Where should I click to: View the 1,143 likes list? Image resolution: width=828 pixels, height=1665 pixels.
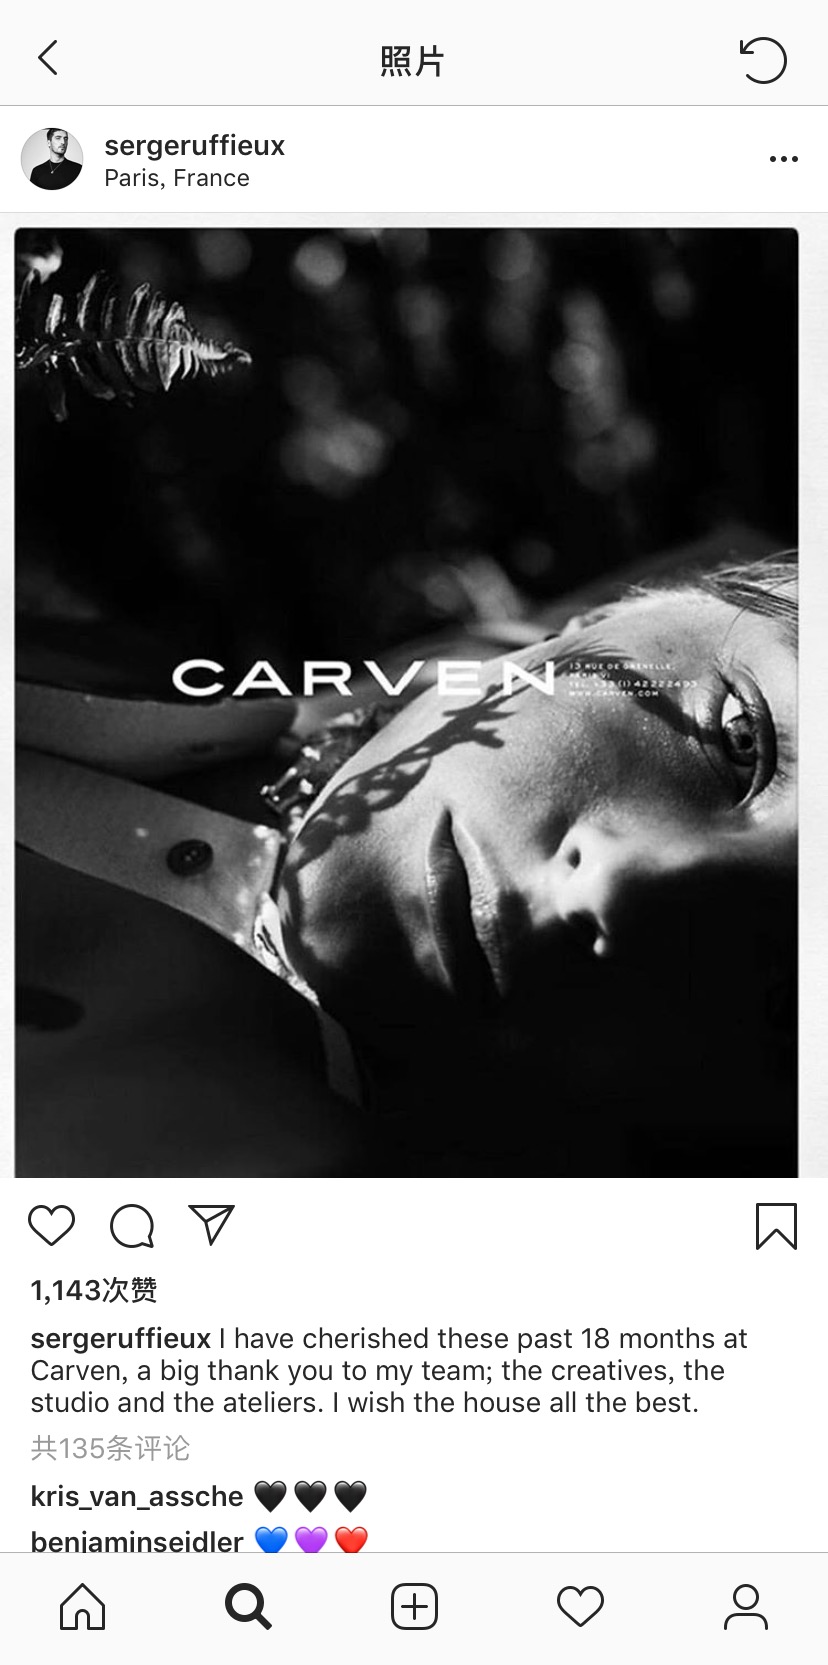94,1290
